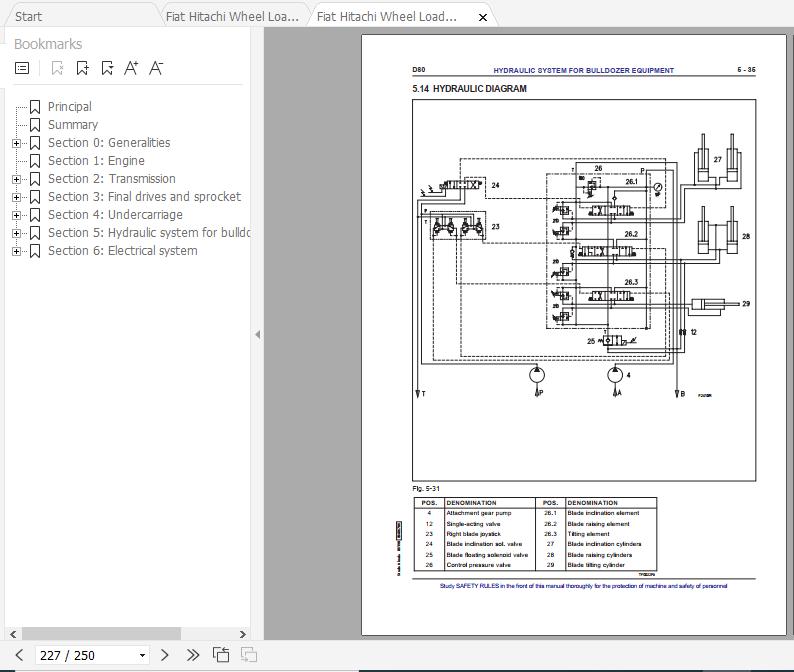Collapse the bookmarks panel using splitter arrow

pyautogui.click(x=257, y=334)
